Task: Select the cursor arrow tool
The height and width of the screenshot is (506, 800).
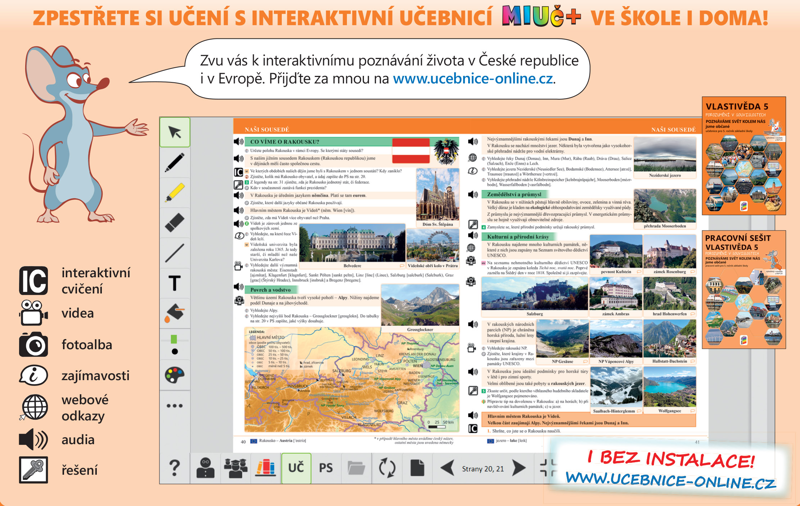Action: point(174,133)
